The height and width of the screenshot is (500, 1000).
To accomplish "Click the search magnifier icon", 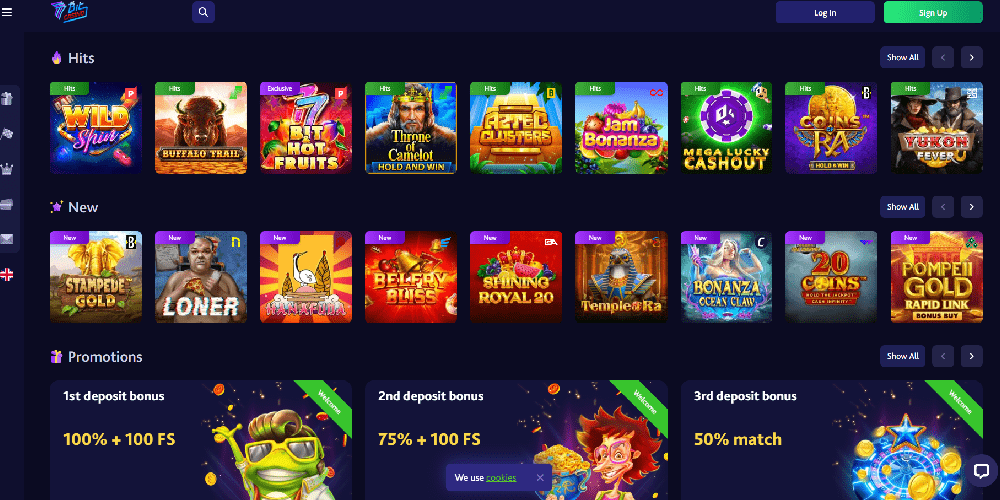I will pos(203,12).
